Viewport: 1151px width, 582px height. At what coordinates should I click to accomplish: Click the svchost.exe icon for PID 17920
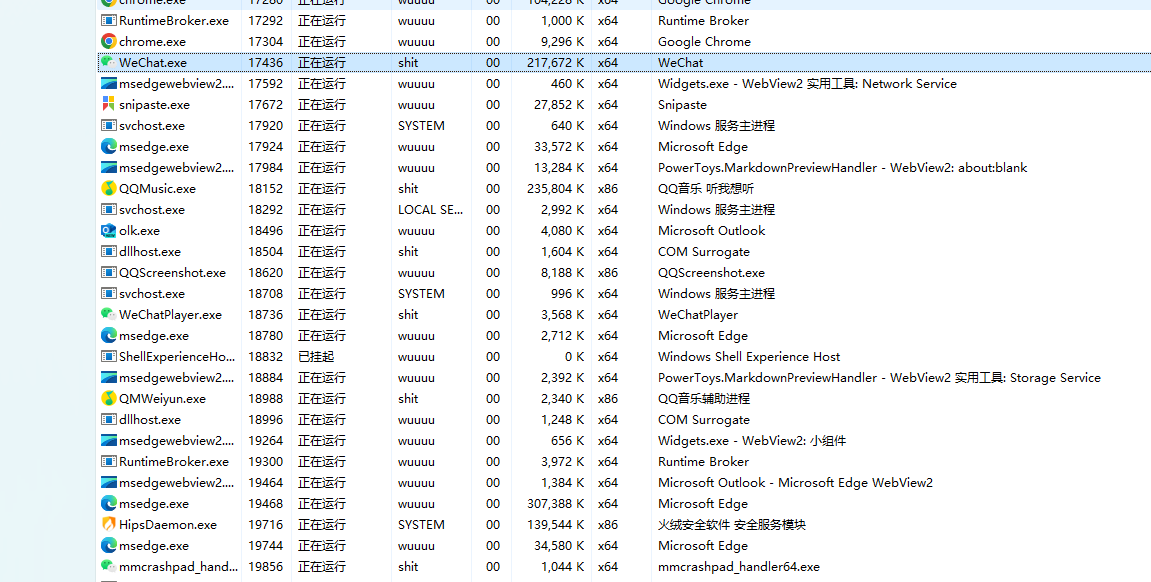pos(109,126)
